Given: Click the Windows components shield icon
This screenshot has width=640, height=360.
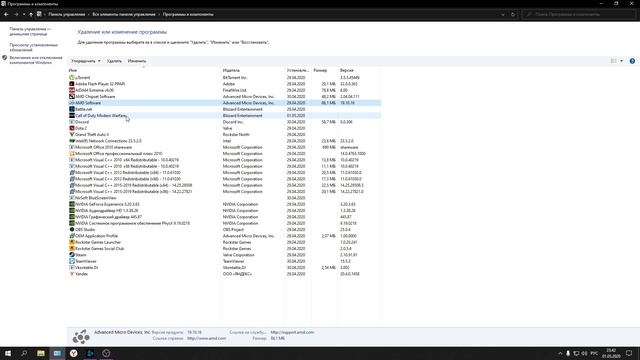Looking at the screenshot, I should pyautogui.click(x=5, y=58).
